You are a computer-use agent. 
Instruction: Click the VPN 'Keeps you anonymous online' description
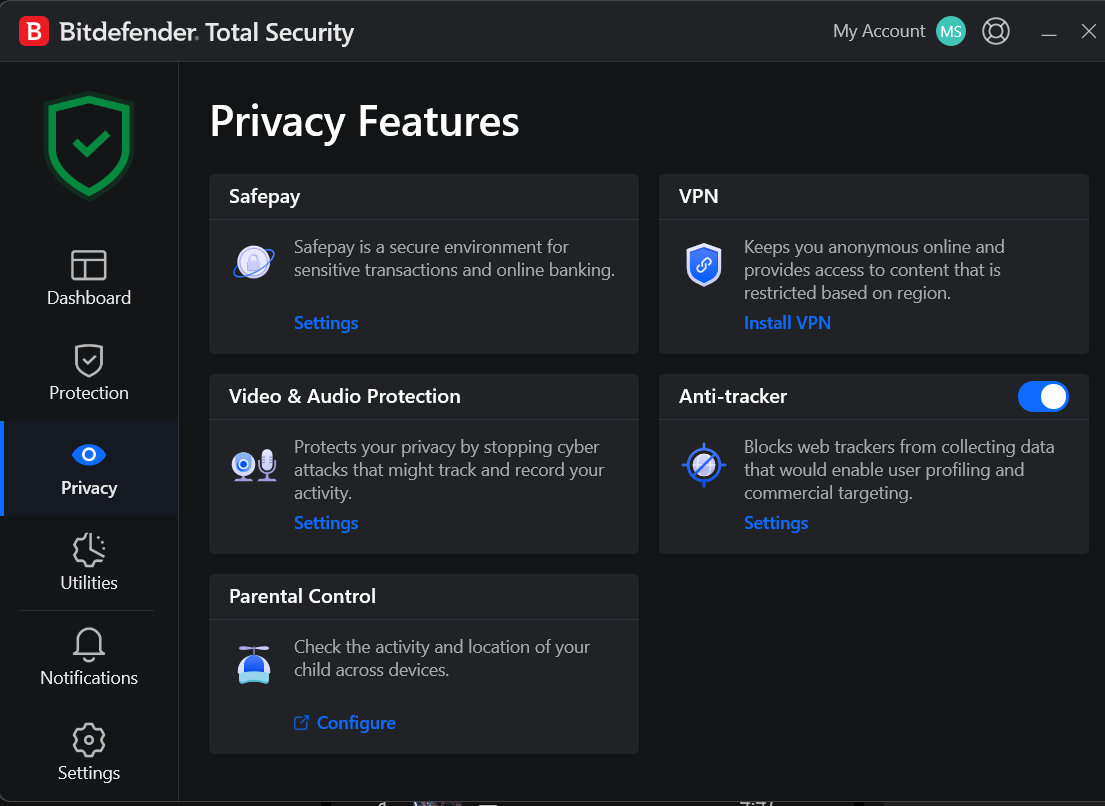pos(874,270)
